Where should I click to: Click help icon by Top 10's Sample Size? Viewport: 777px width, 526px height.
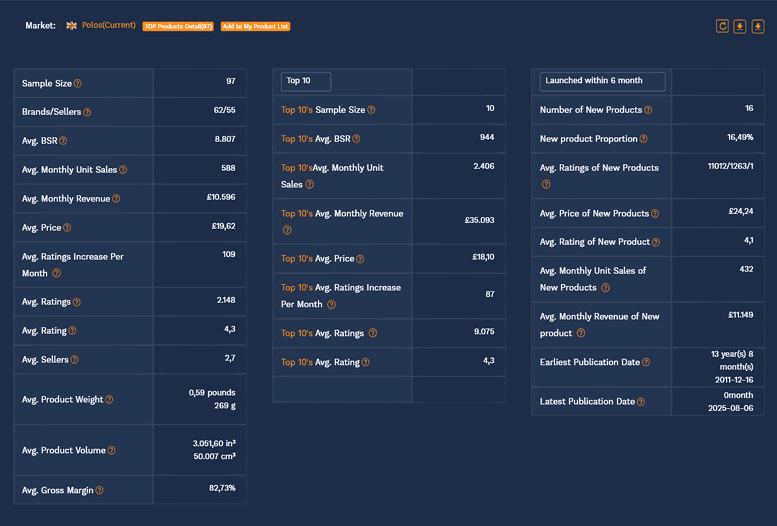[x=371, y=110]
